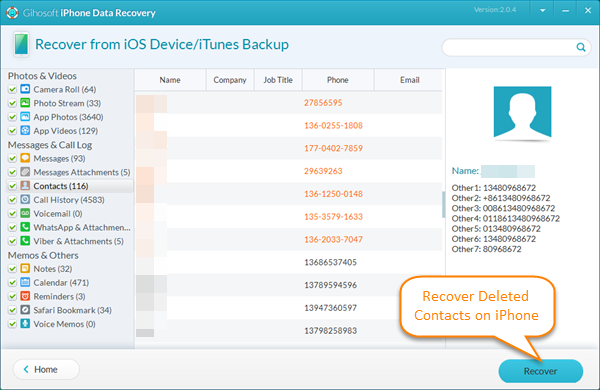The height and width of the screenshot is (390, 600).
Task: Toggle the Reminders (3) checkbox
Action: pyautogui.click(x=12, y=296)
